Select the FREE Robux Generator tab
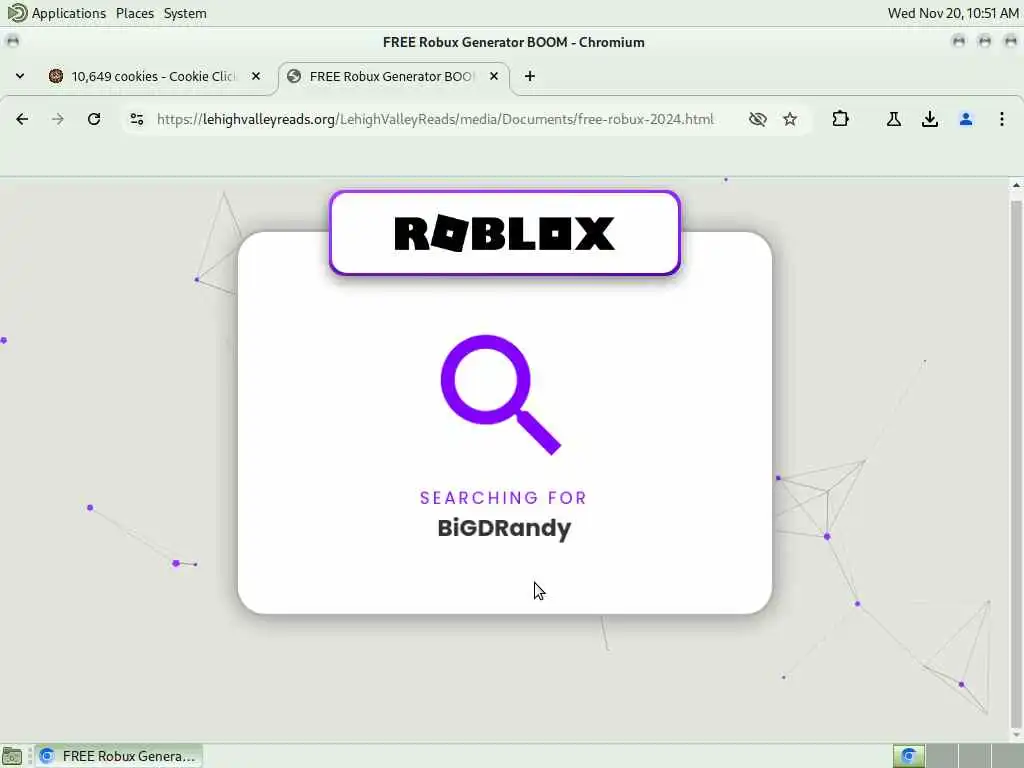Screen dimensions: 1024x768 392,76
